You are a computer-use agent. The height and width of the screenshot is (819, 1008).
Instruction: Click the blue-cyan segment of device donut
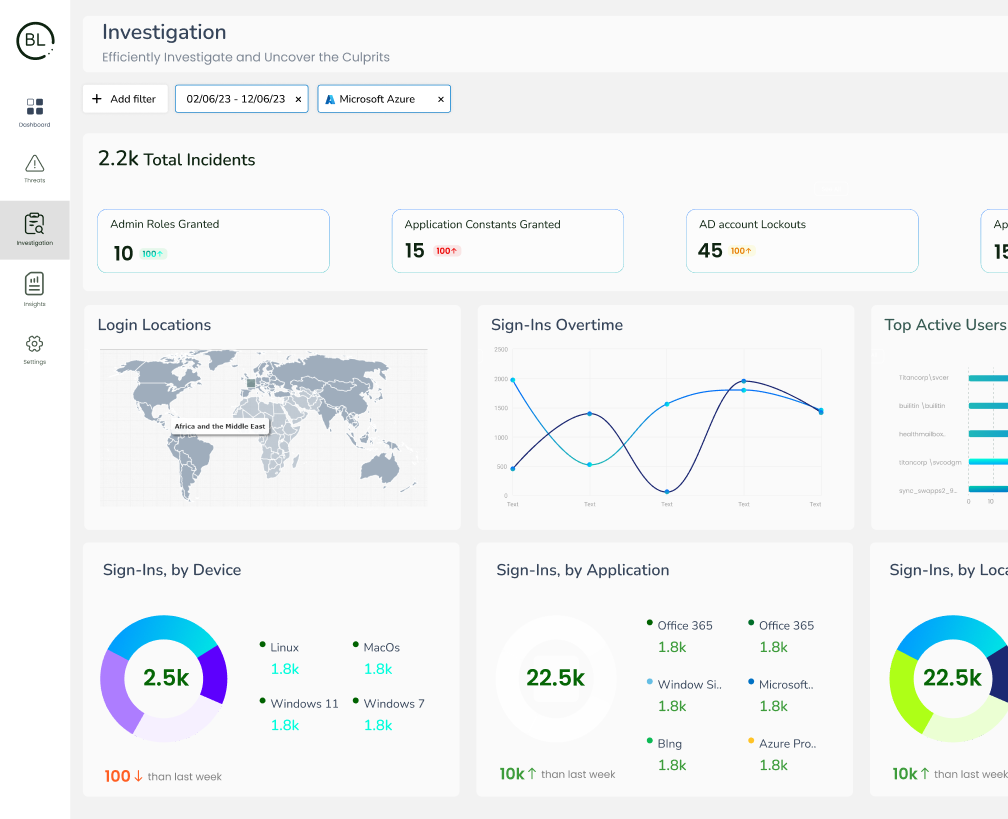tap(161, 628)
